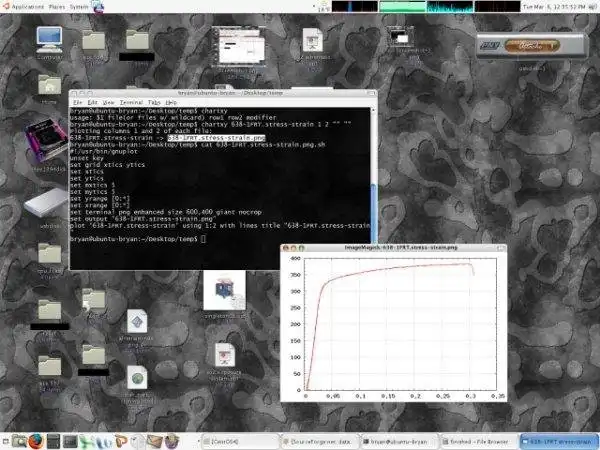Image resolution: width=600 pixels, height=450 pixels.
Task: Switch to the File Browser taskbar window
Action: (479, 442)
